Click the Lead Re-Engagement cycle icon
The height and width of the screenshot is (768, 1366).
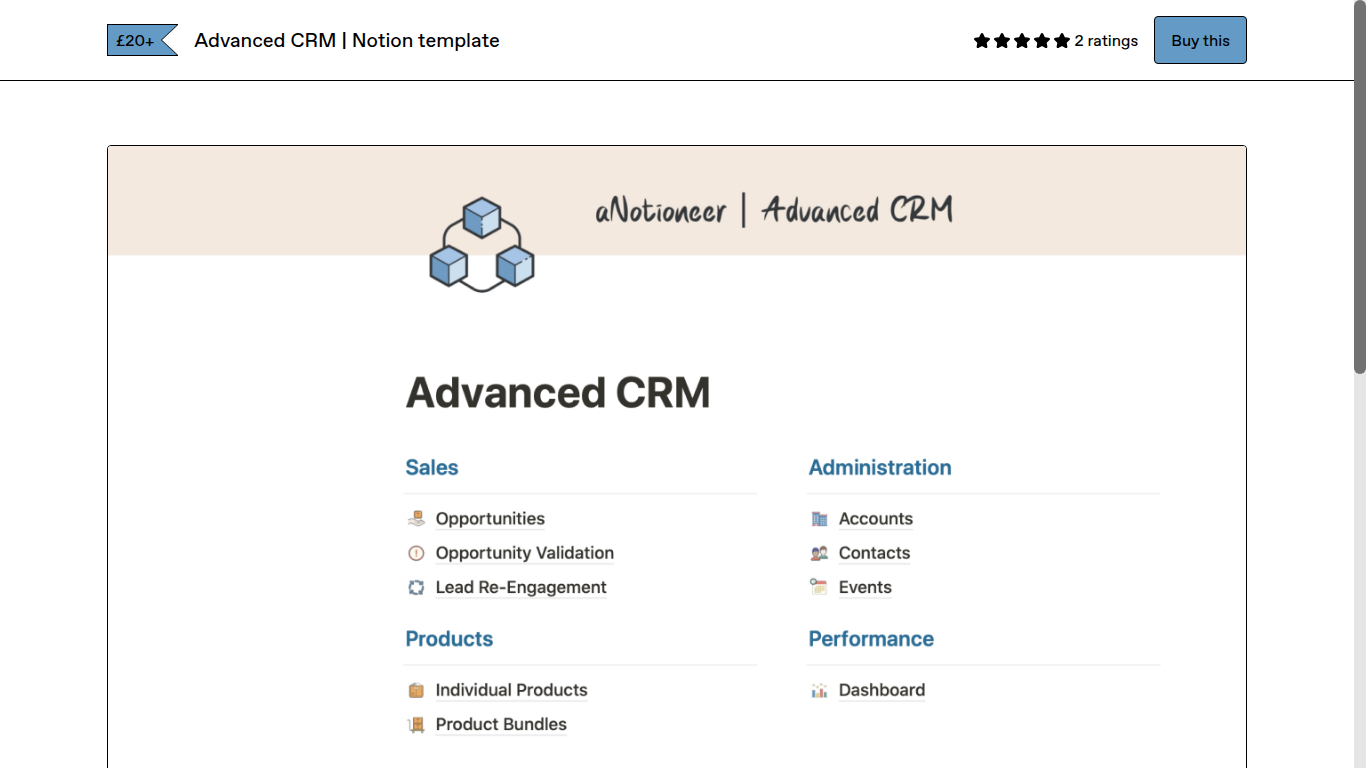(x=417, y=587)
